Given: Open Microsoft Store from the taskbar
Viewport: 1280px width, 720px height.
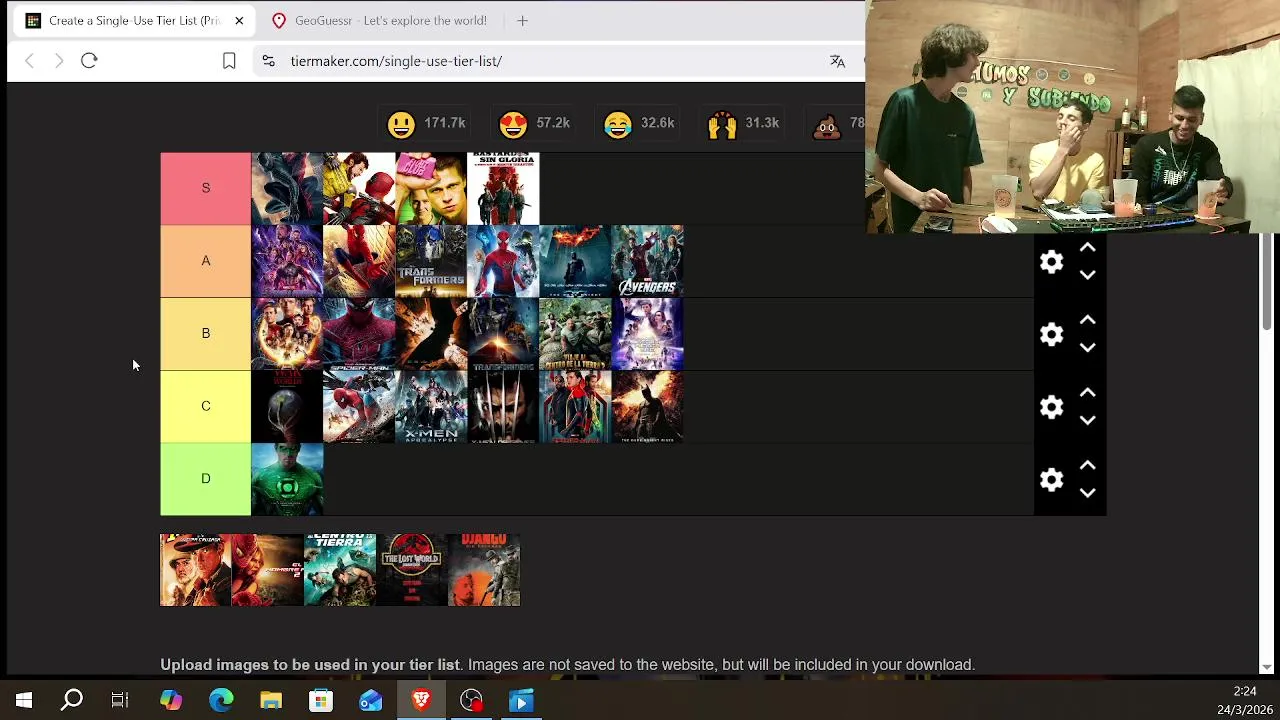Looking at the screenshot, I should pos(321,701).
